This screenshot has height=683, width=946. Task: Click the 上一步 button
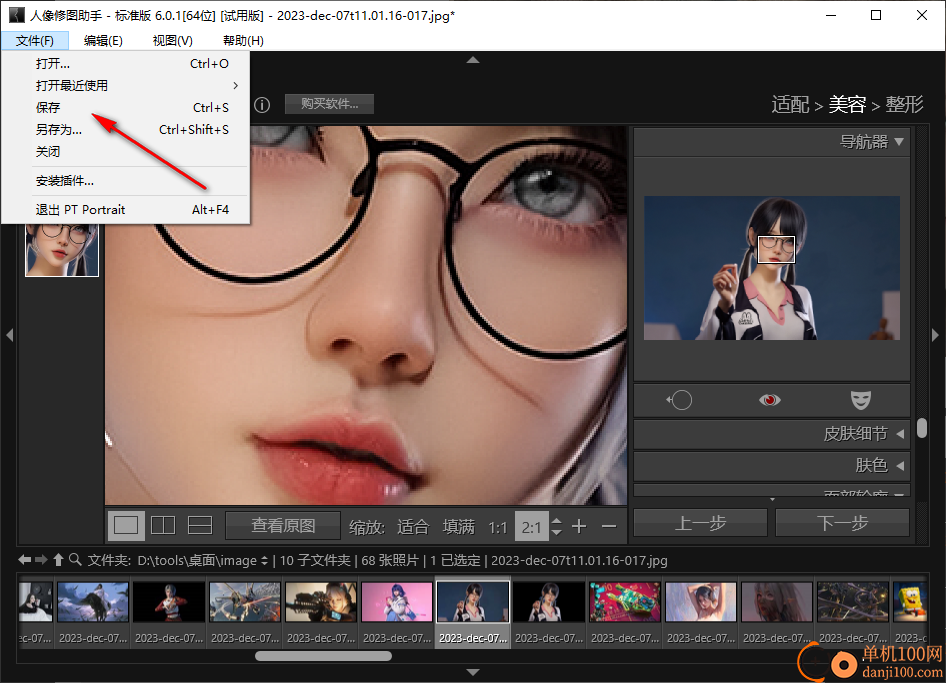coord(700,523)
